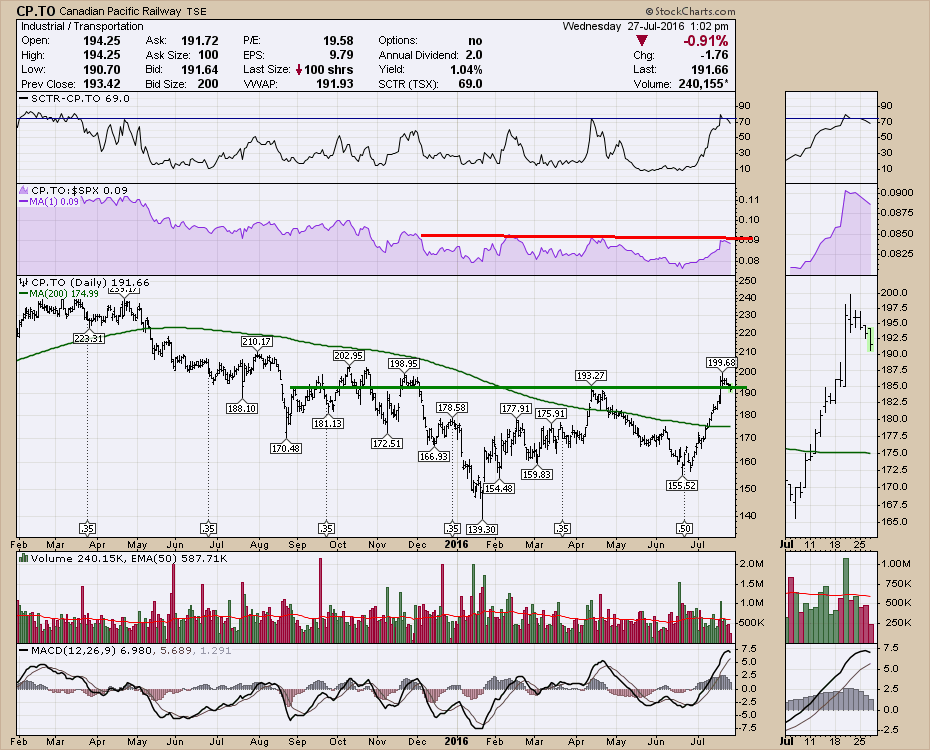Click the 0.0900 axis label in zoom panel
The width and height of the screenshot is (930, 750).
(x=896, y=193)
